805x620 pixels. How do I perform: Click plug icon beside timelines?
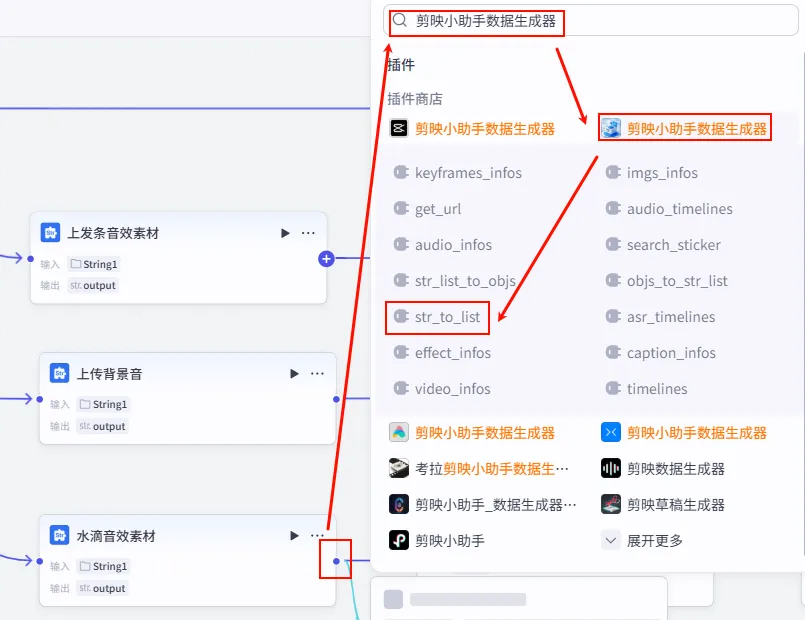click(612, 389)
